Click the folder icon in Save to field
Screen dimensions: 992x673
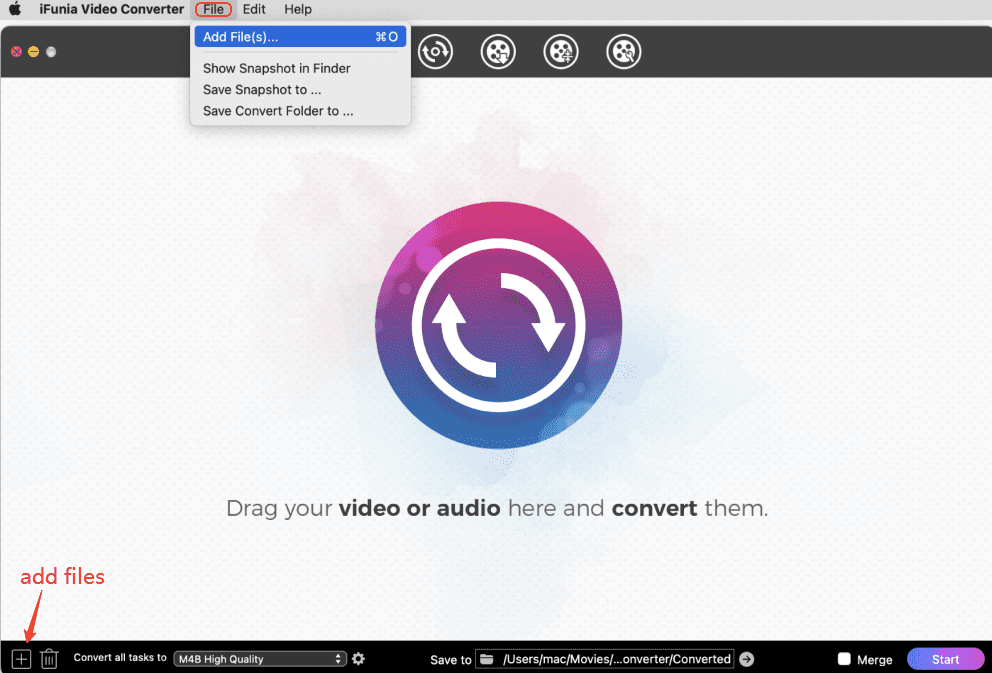click(487, 659)
